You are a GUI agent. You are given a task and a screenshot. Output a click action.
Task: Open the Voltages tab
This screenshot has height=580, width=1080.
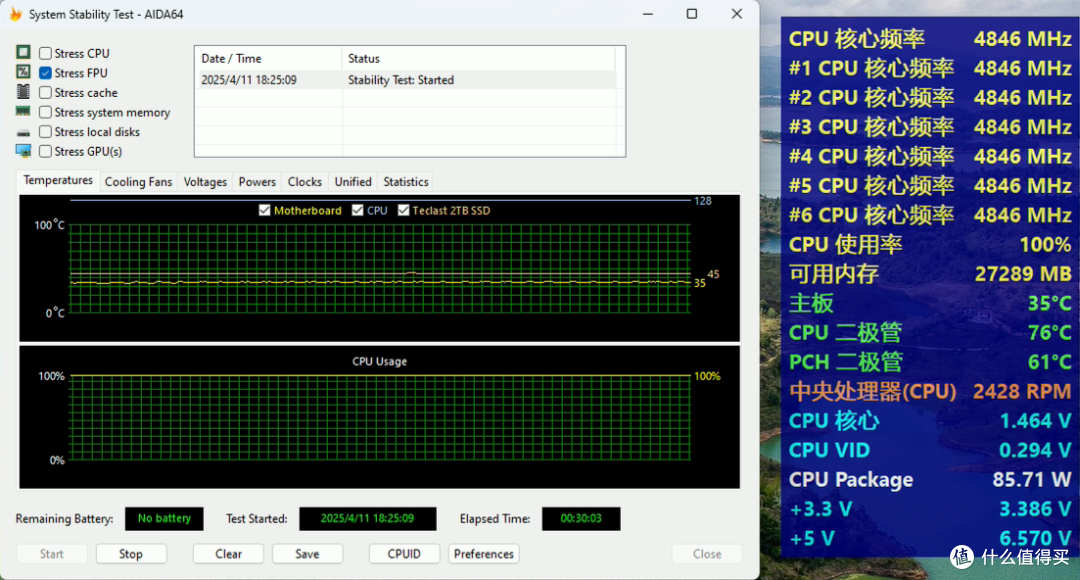point(205,182)
